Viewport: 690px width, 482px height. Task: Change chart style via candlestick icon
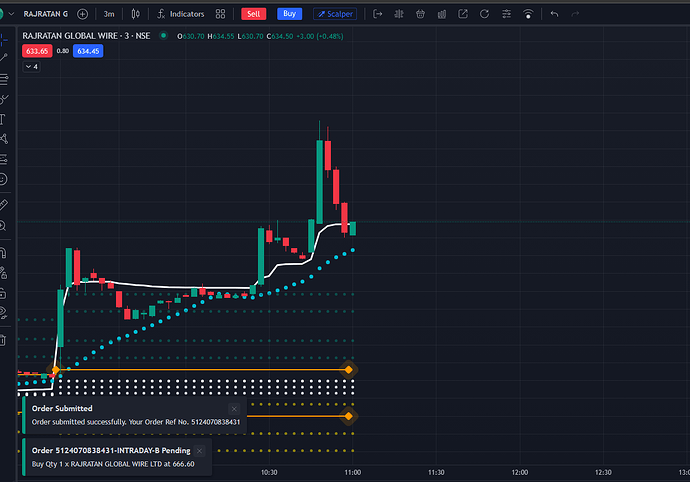(136, 14)
